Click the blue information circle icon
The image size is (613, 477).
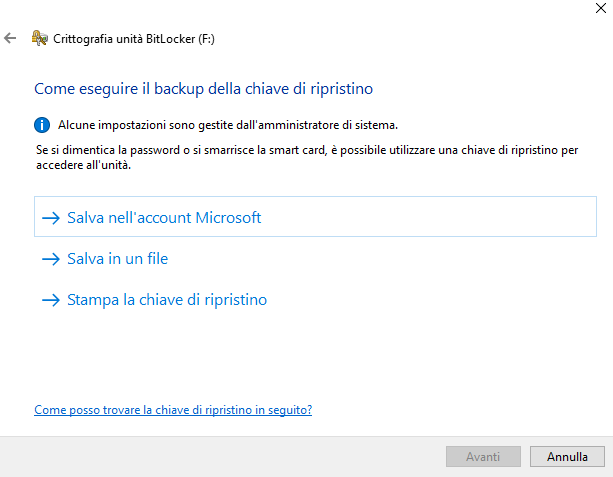[42, 125]
